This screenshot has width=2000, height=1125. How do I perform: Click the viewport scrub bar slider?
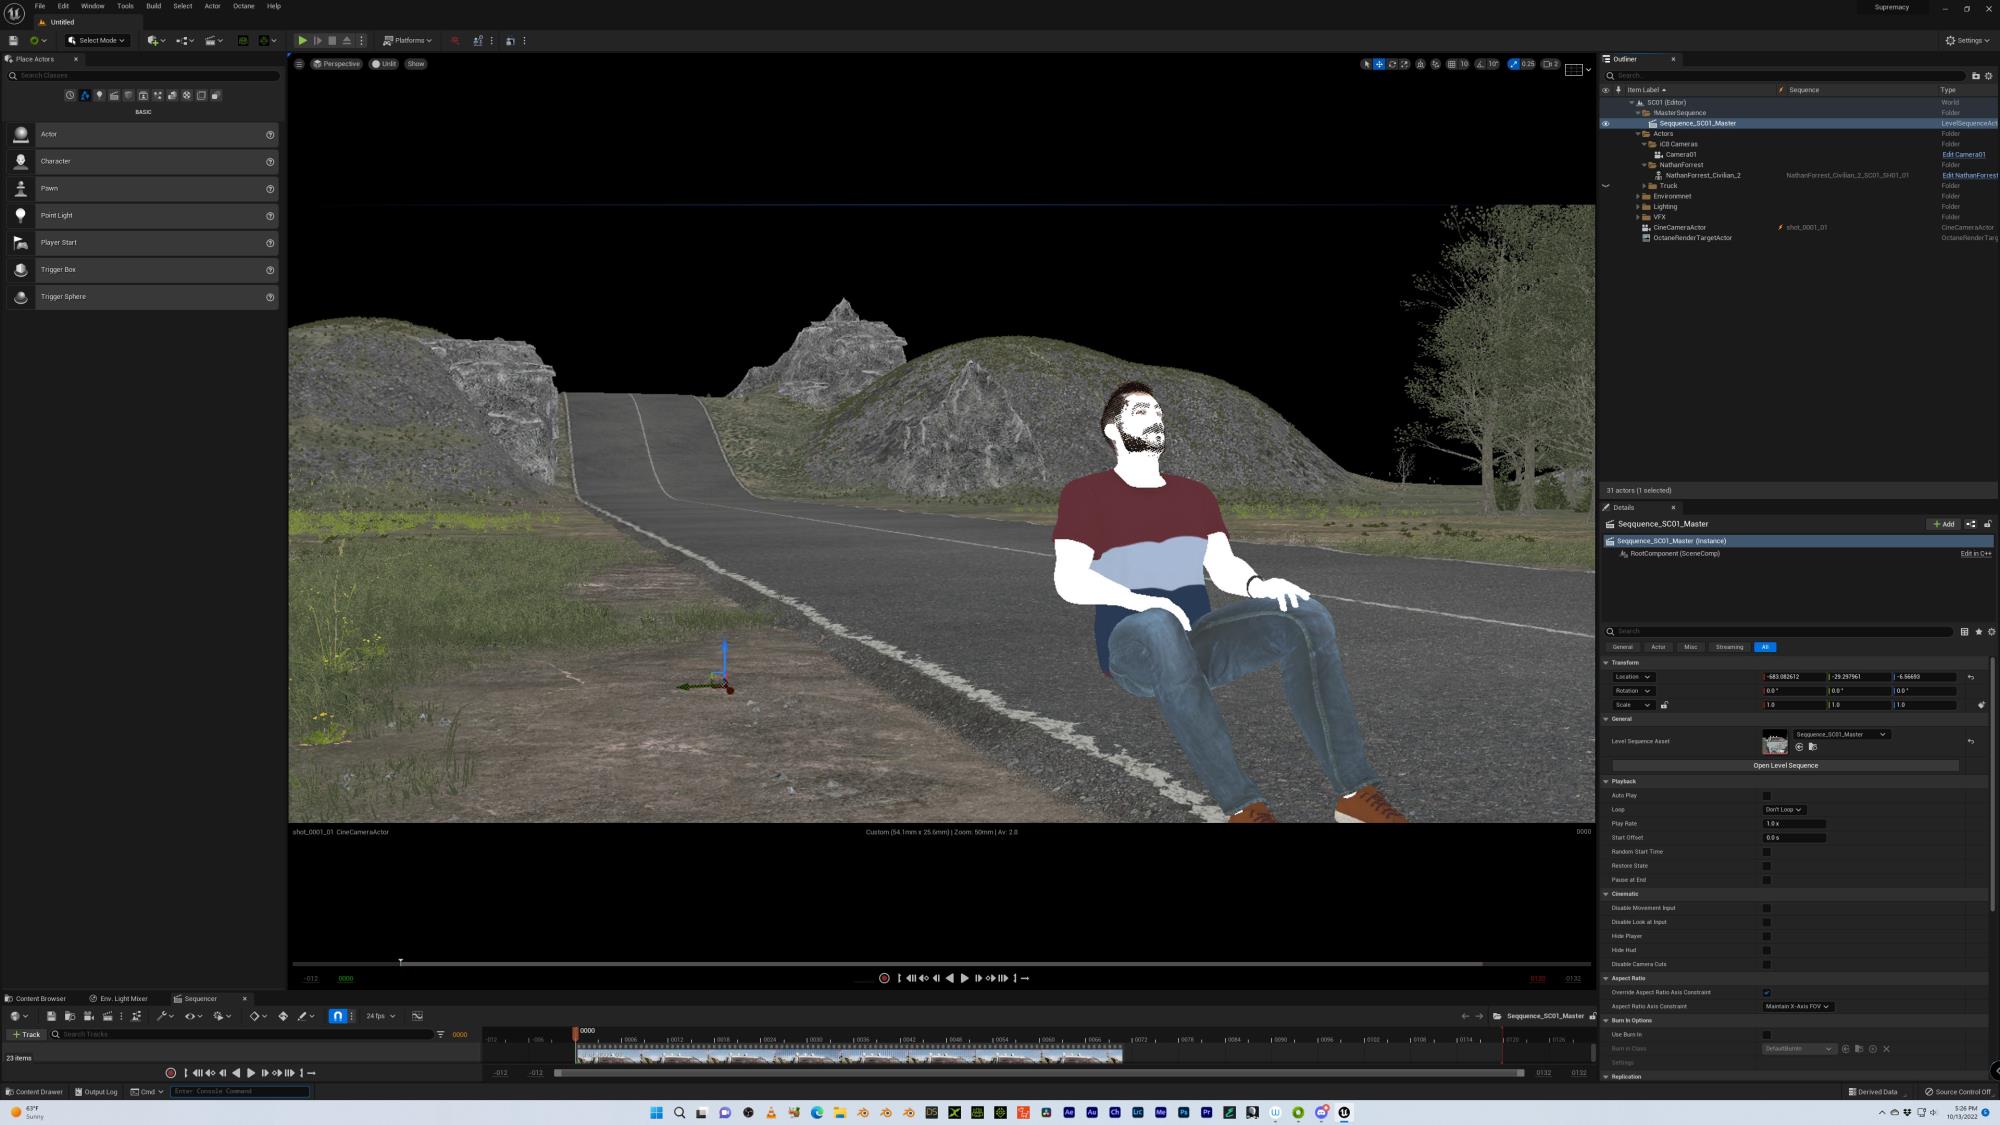coord(400,963)
